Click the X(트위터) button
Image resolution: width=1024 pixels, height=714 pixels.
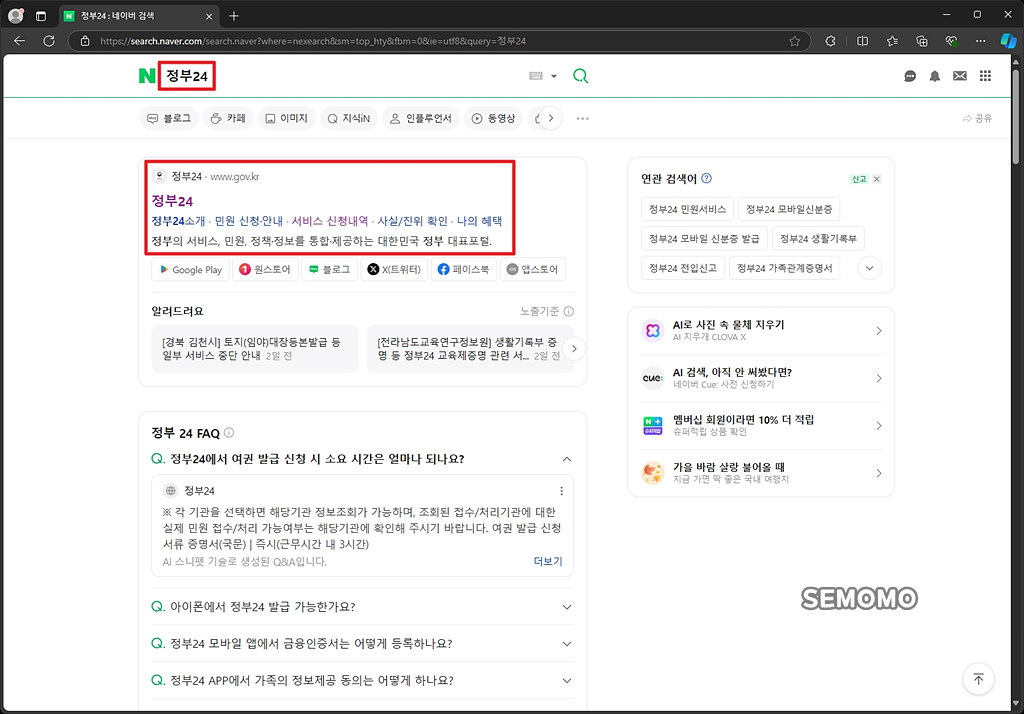point(394,269)
